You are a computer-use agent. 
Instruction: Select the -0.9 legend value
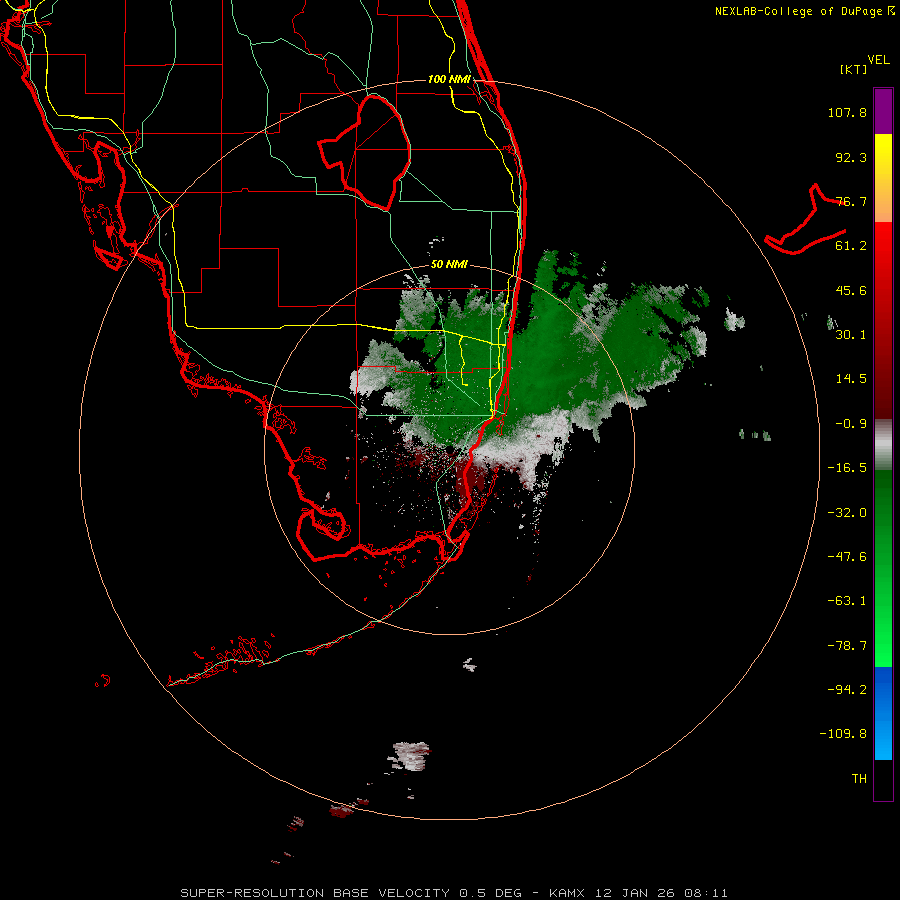click(x=851, y=424)
